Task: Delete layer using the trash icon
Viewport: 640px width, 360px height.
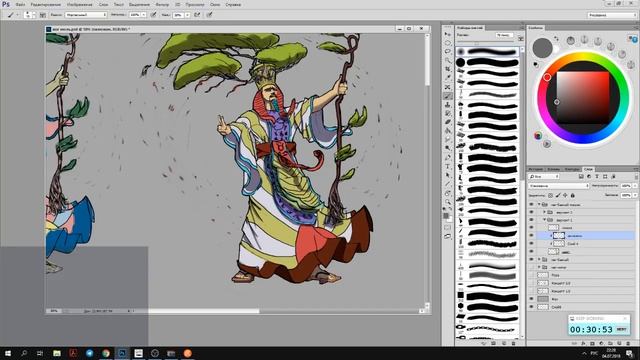Action: point(629,344)
